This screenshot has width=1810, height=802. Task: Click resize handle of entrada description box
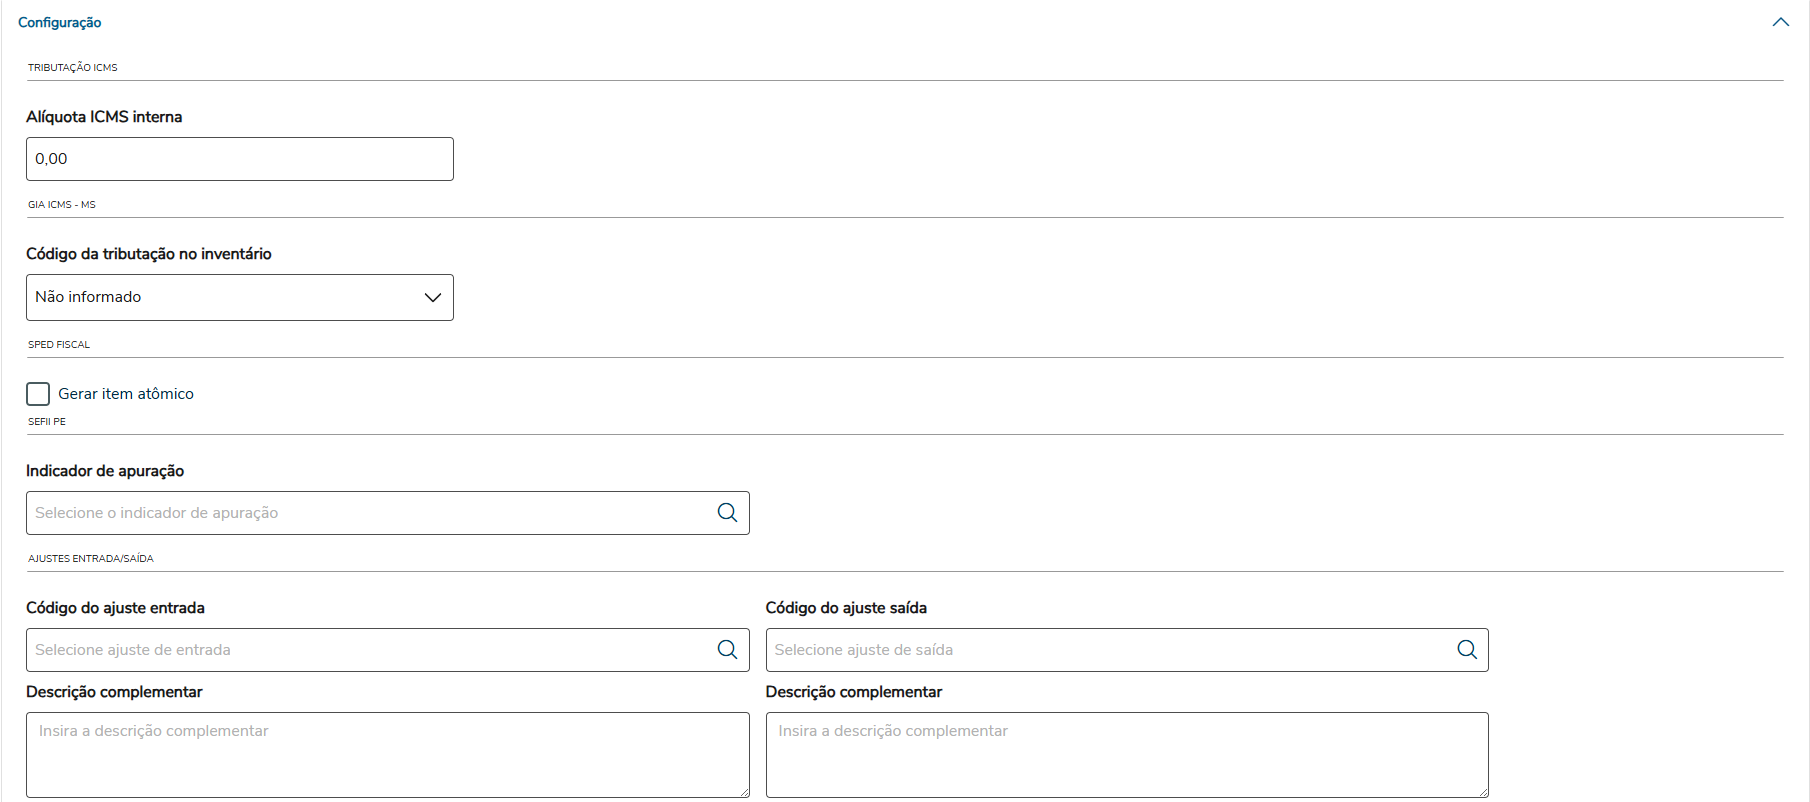coord(744,792)
